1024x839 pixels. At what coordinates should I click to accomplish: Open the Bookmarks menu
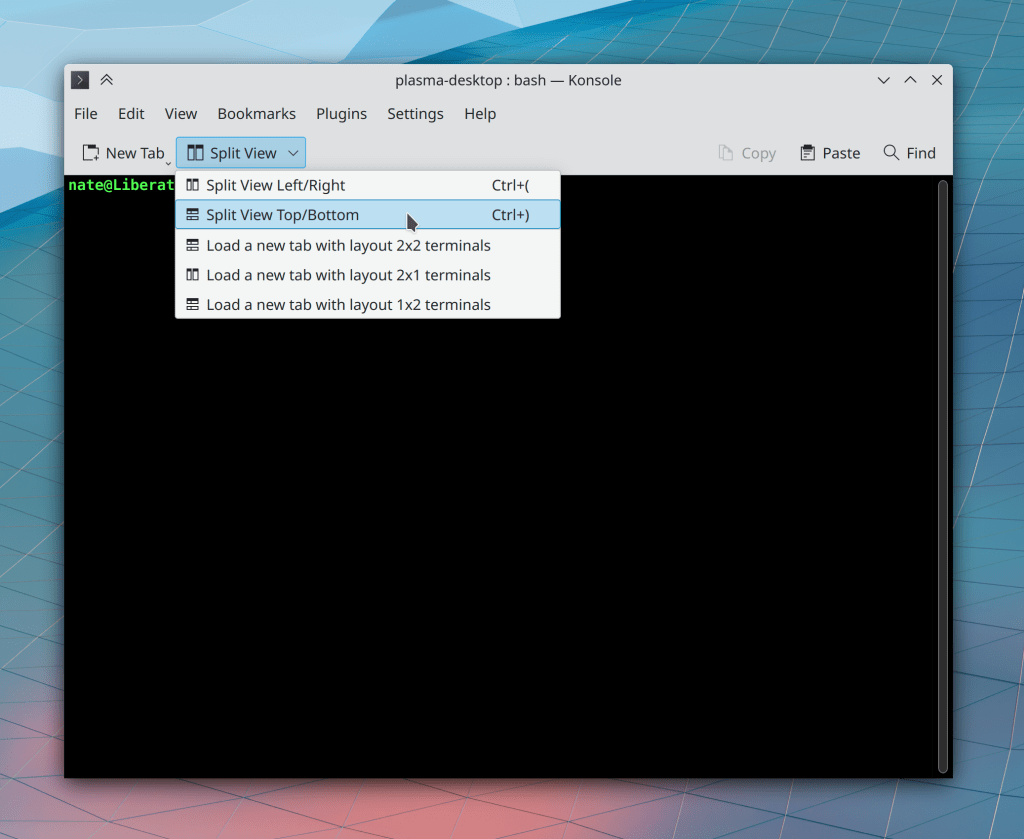[x=256, y=114]
